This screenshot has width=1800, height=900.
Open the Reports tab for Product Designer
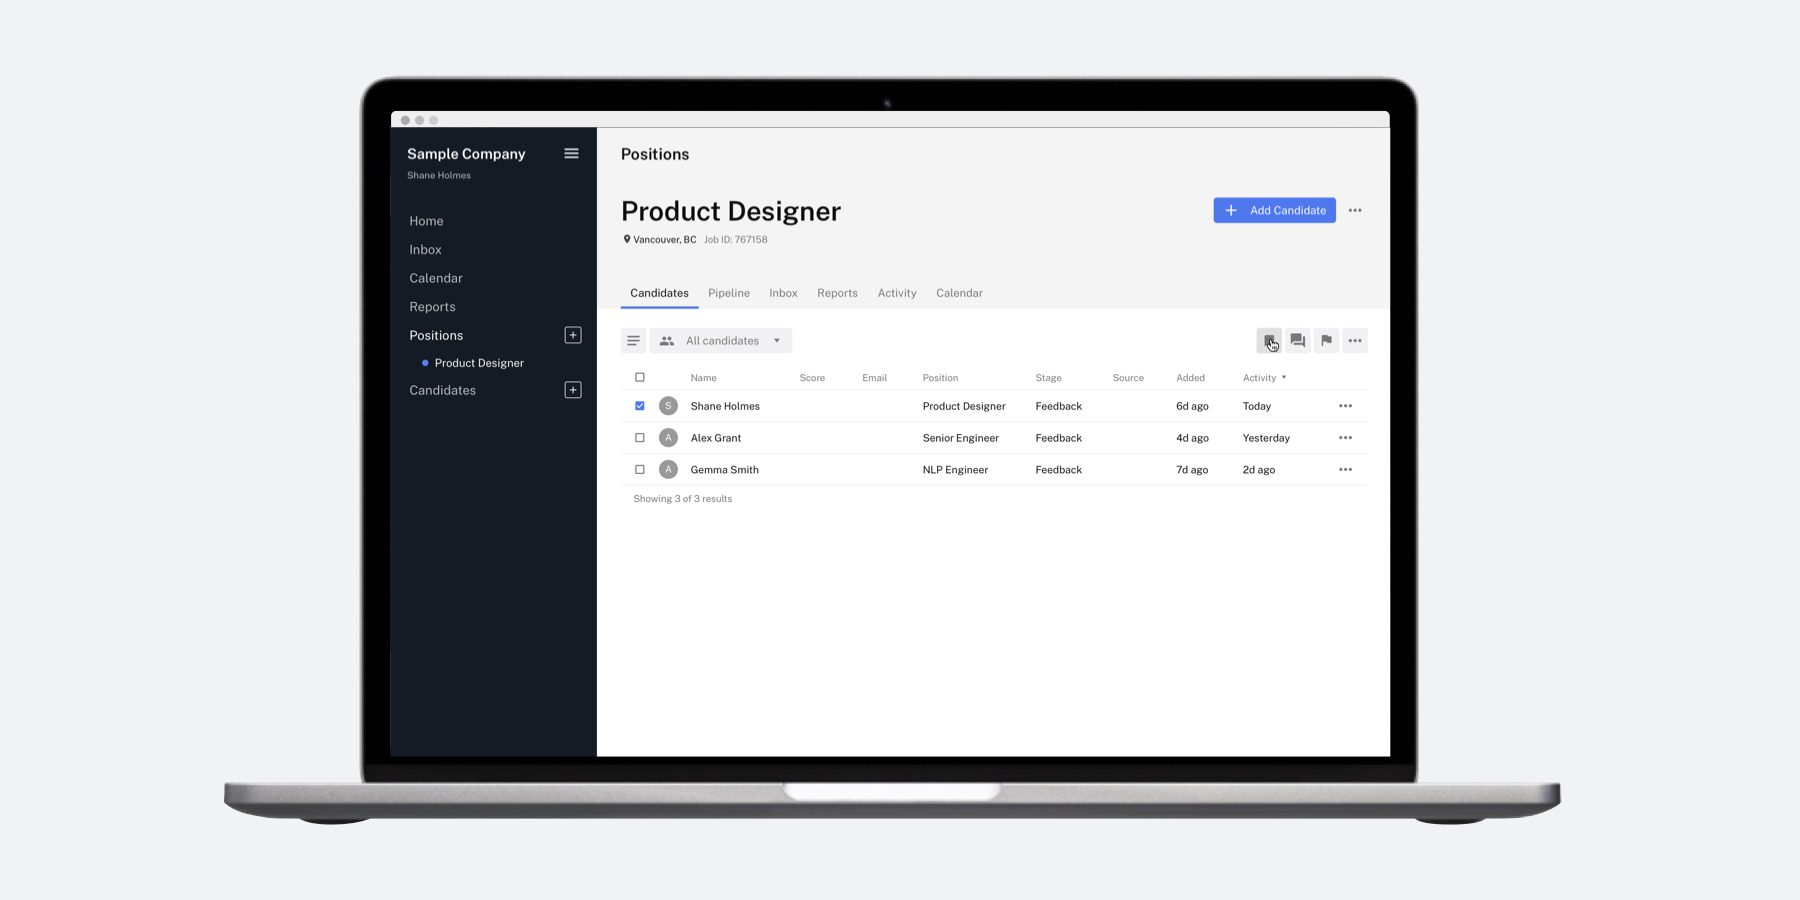pos(837,292)
